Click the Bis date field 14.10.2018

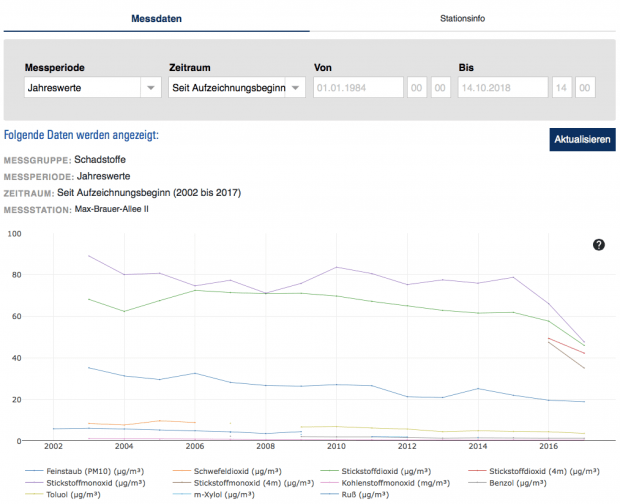click(502, 89)
